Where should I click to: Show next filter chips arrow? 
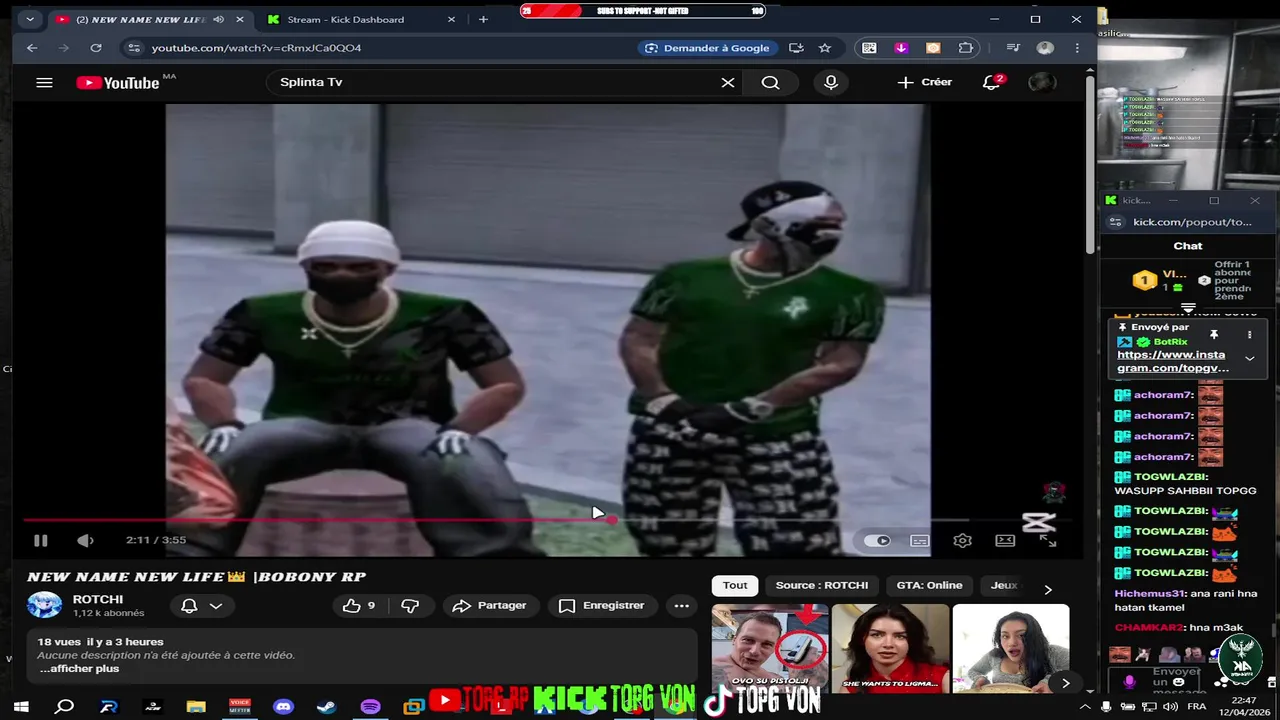1047,589
